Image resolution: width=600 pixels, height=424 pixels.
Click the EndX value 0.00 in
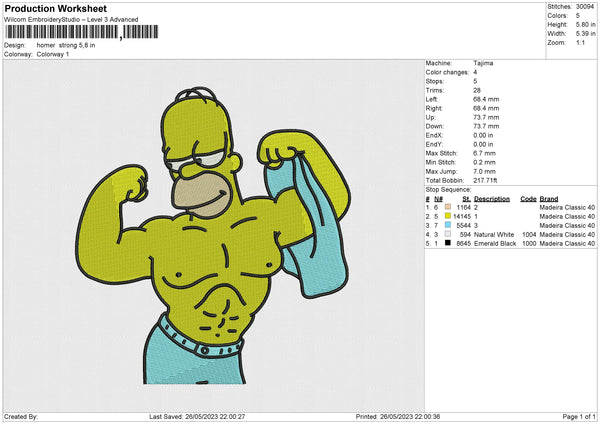(x=483, y=135)
